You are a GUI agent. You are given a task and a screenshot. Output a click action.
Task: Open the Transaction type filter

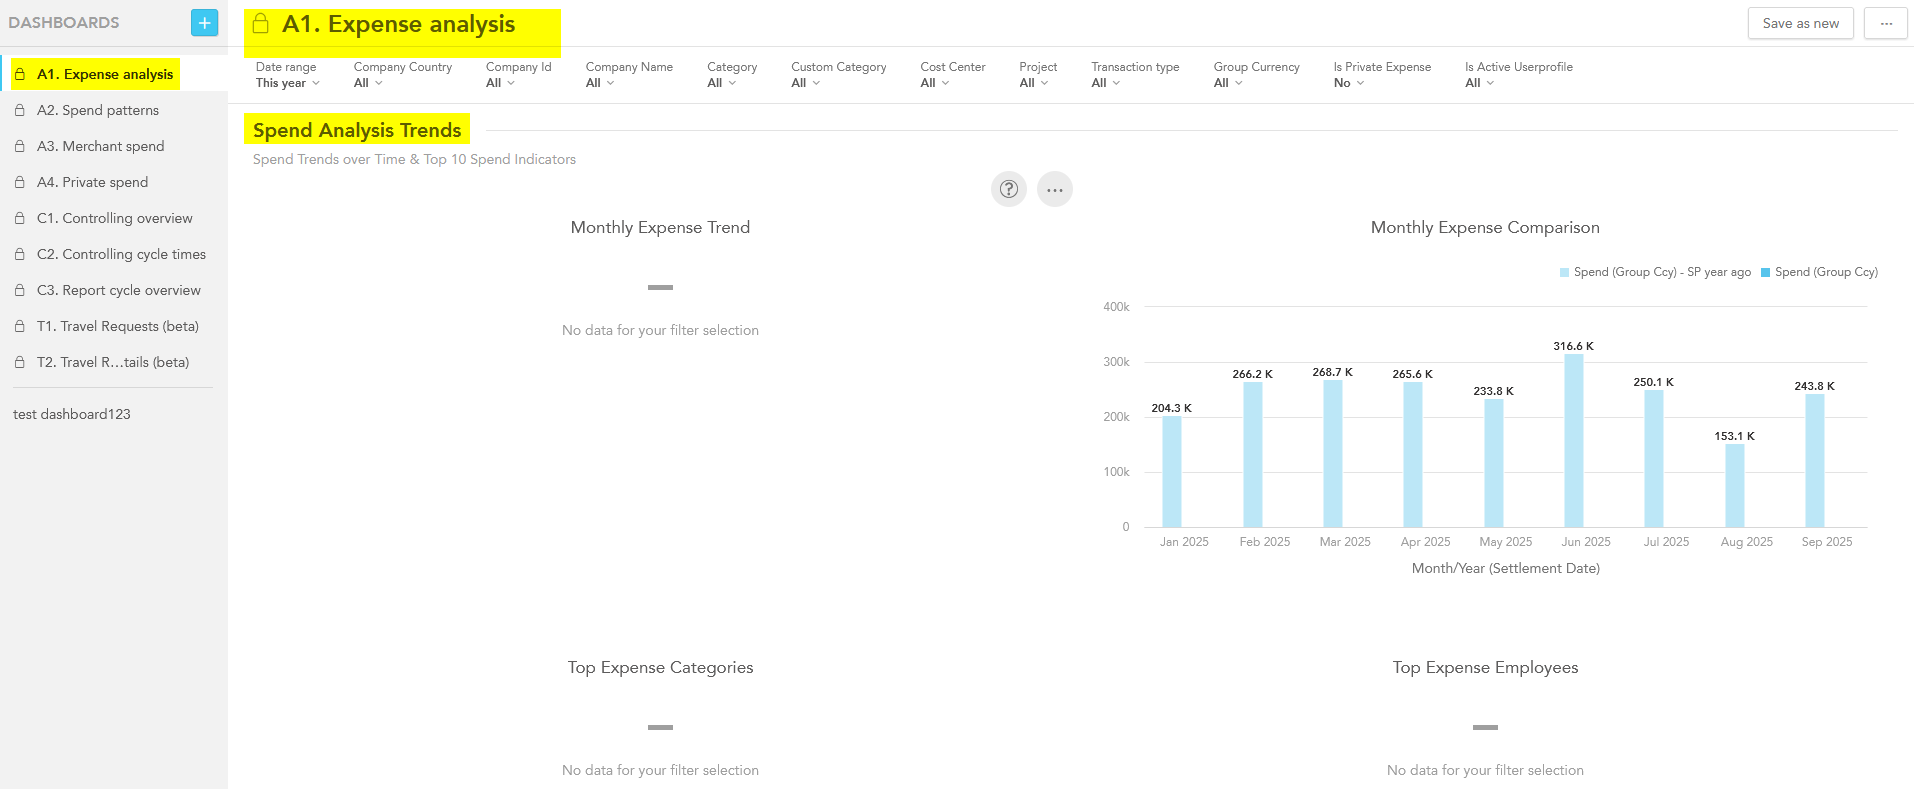(x=1134, y=75)
